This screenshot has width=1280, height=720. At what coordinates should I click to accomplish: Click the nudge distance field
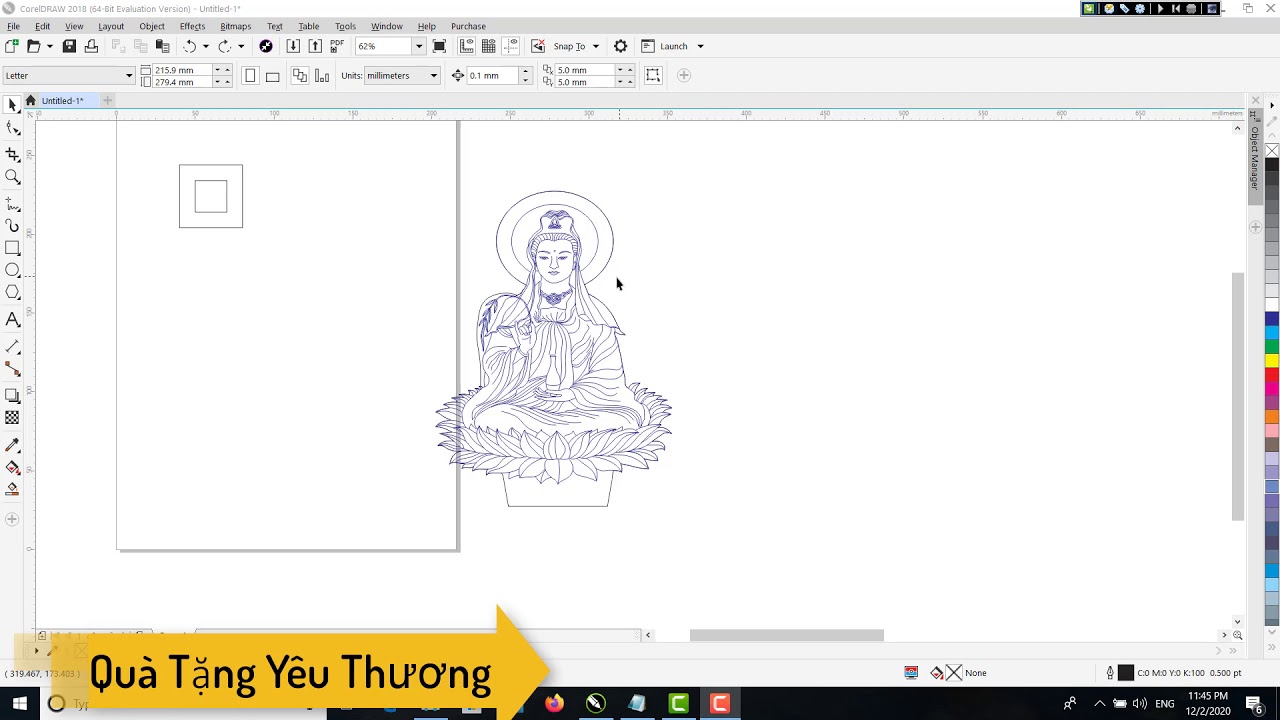pyautogui.click(x=493, y=75)
